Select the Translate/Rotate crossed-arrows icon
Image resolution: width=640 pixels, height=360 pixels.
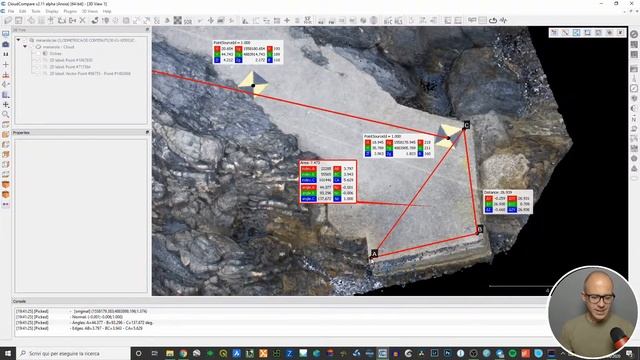click(x=211, y=20)
